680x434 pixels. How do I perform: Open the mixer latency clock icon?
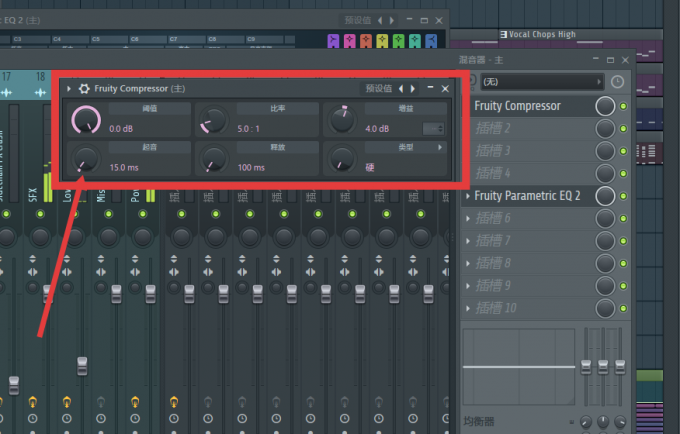tap(617, 82)
